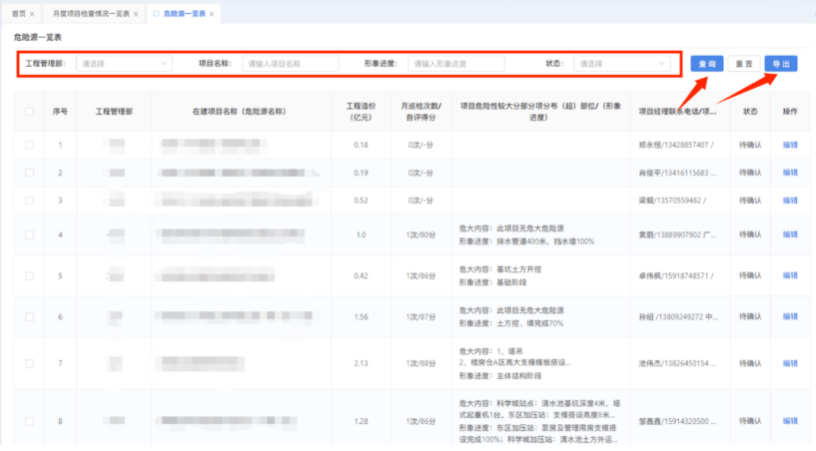The width and height of the screenshot is (816, 451).
Task: Open the 月度项目检查情况一览表 tab
Action: pyautogui.click(x=90, y=14)
